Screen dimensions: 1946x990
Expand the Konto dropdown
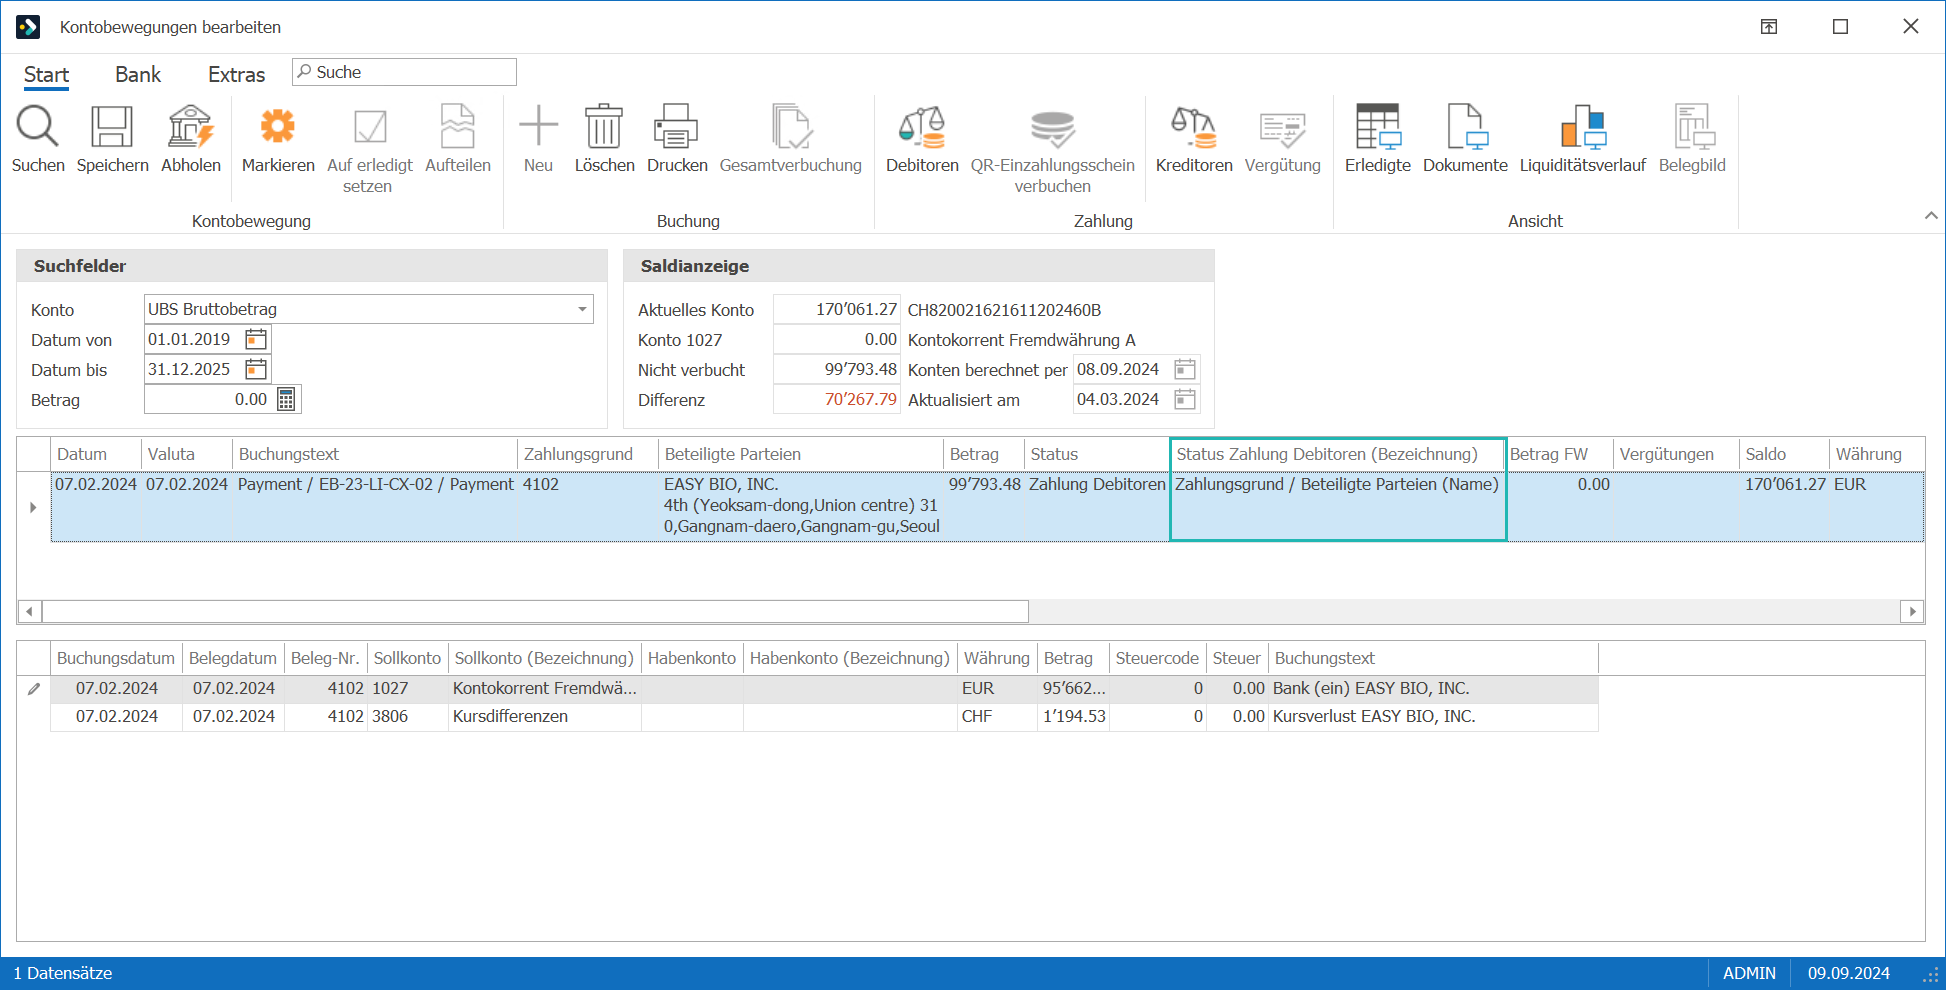pyautogui.click(x=582, y=309)
